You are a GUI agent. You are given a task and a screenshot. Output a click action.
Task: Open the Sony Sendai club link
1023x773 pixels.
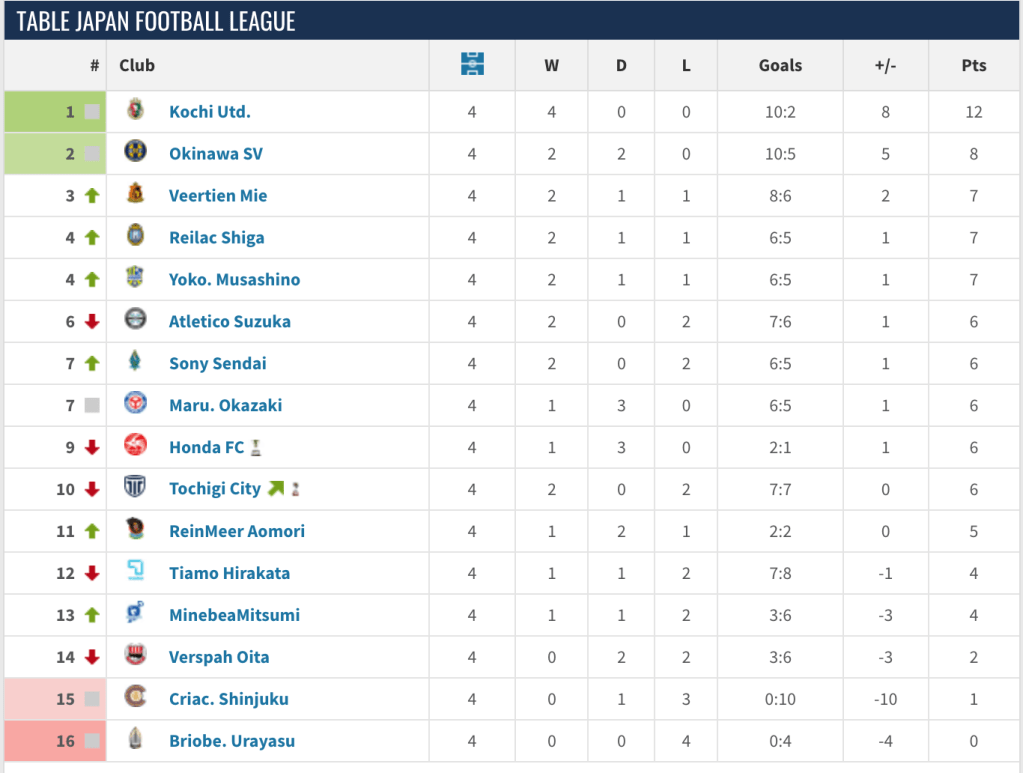point(218,364)
